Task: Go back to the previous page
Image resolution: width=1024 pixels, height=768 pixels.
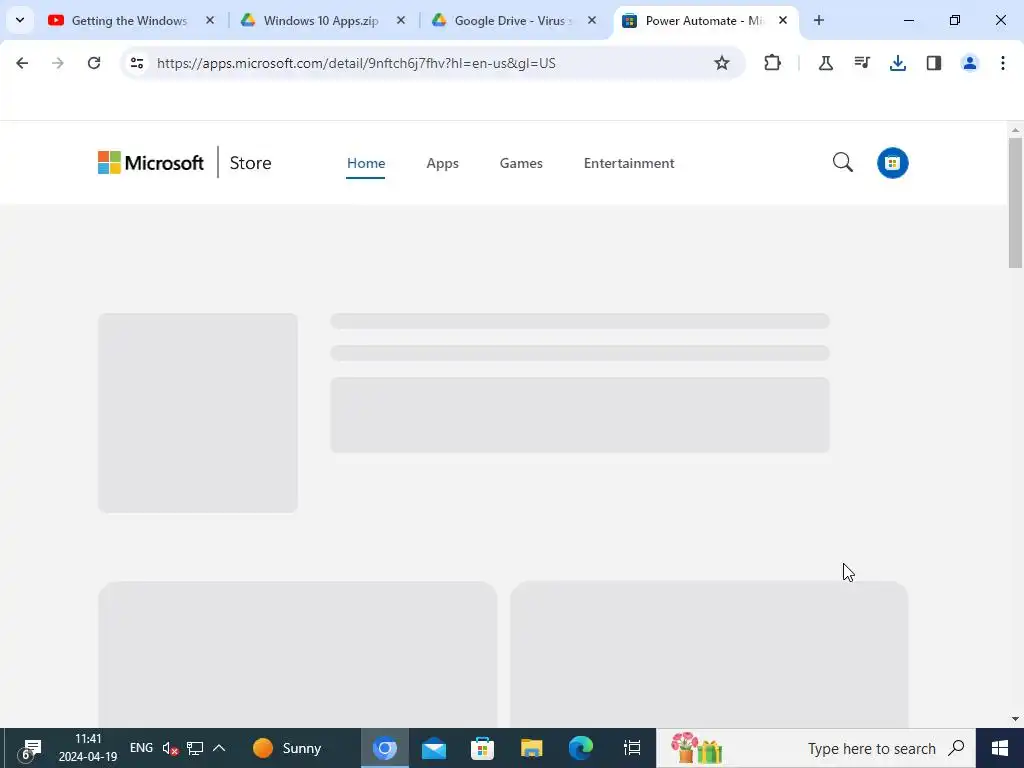Action: (22, 63)
